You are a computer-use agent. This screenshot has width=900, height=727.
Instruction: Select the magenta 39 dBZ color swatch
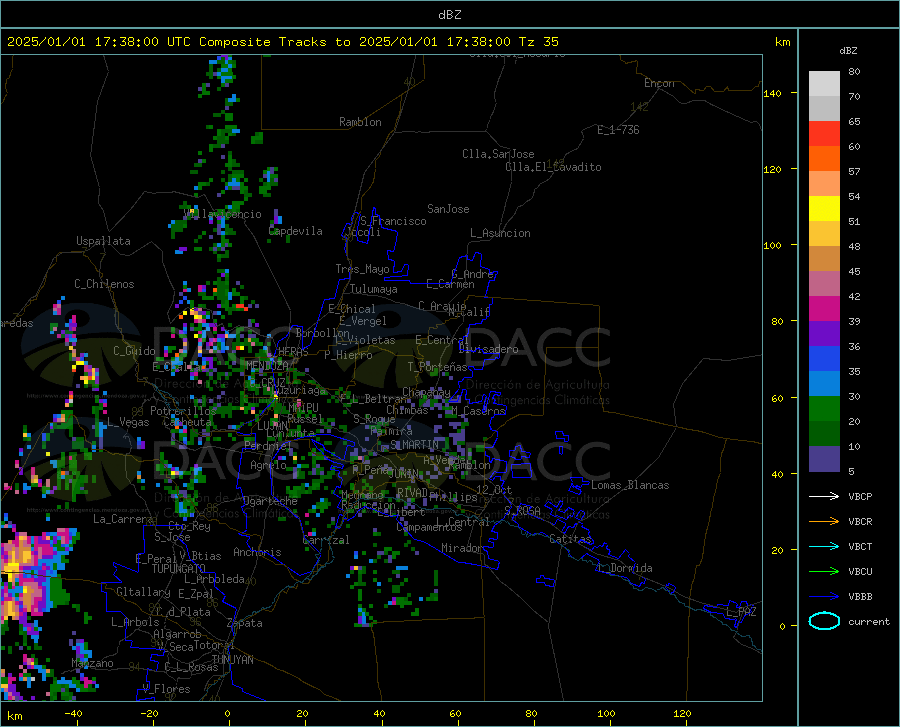coord(824,309)
